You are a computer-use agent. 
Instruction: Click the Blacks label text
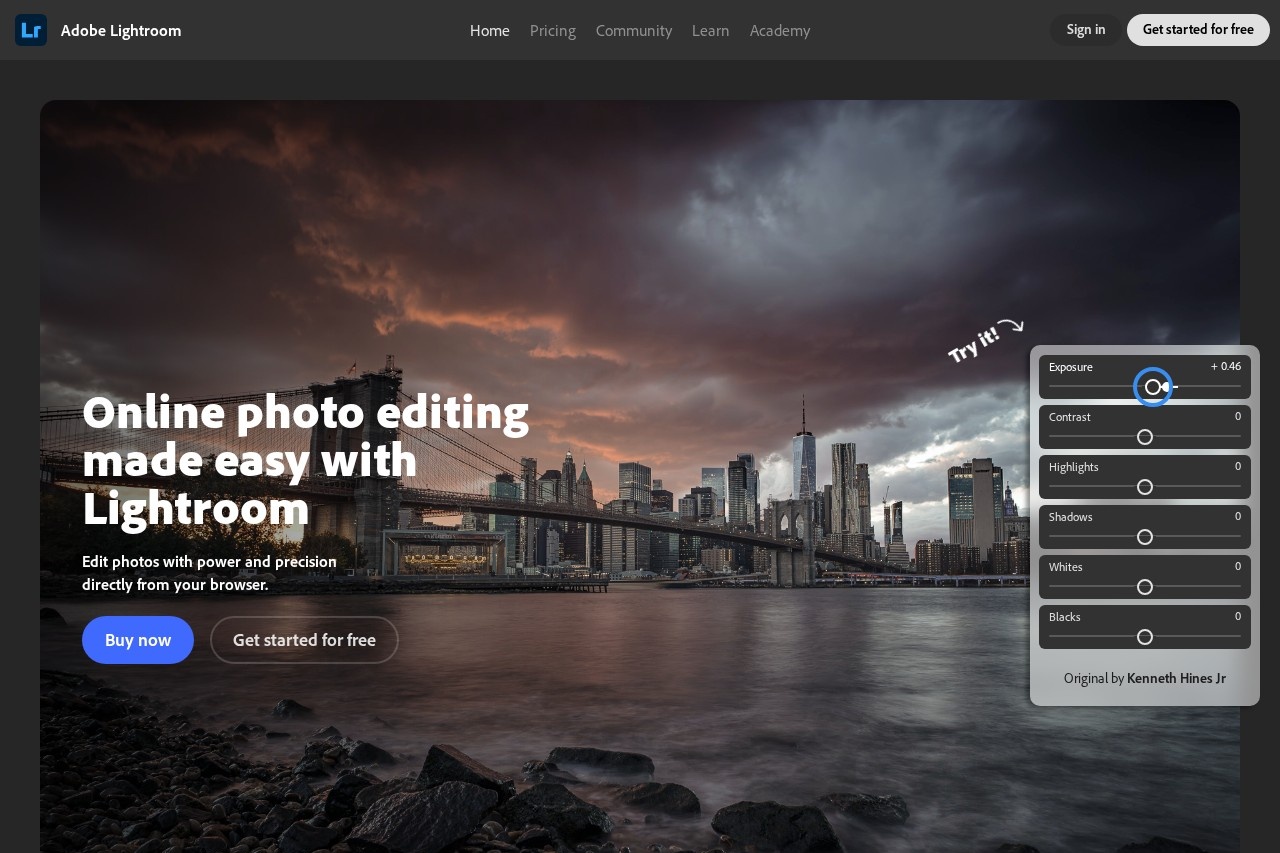pyautogui.click(x=1065, y=617)
